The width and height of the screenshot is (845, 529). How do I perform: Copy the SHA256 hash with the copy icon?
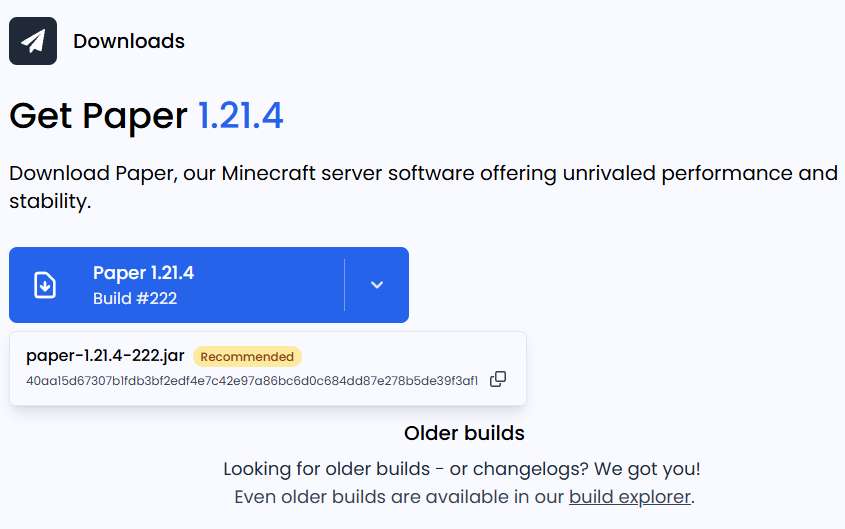(498, 379)
